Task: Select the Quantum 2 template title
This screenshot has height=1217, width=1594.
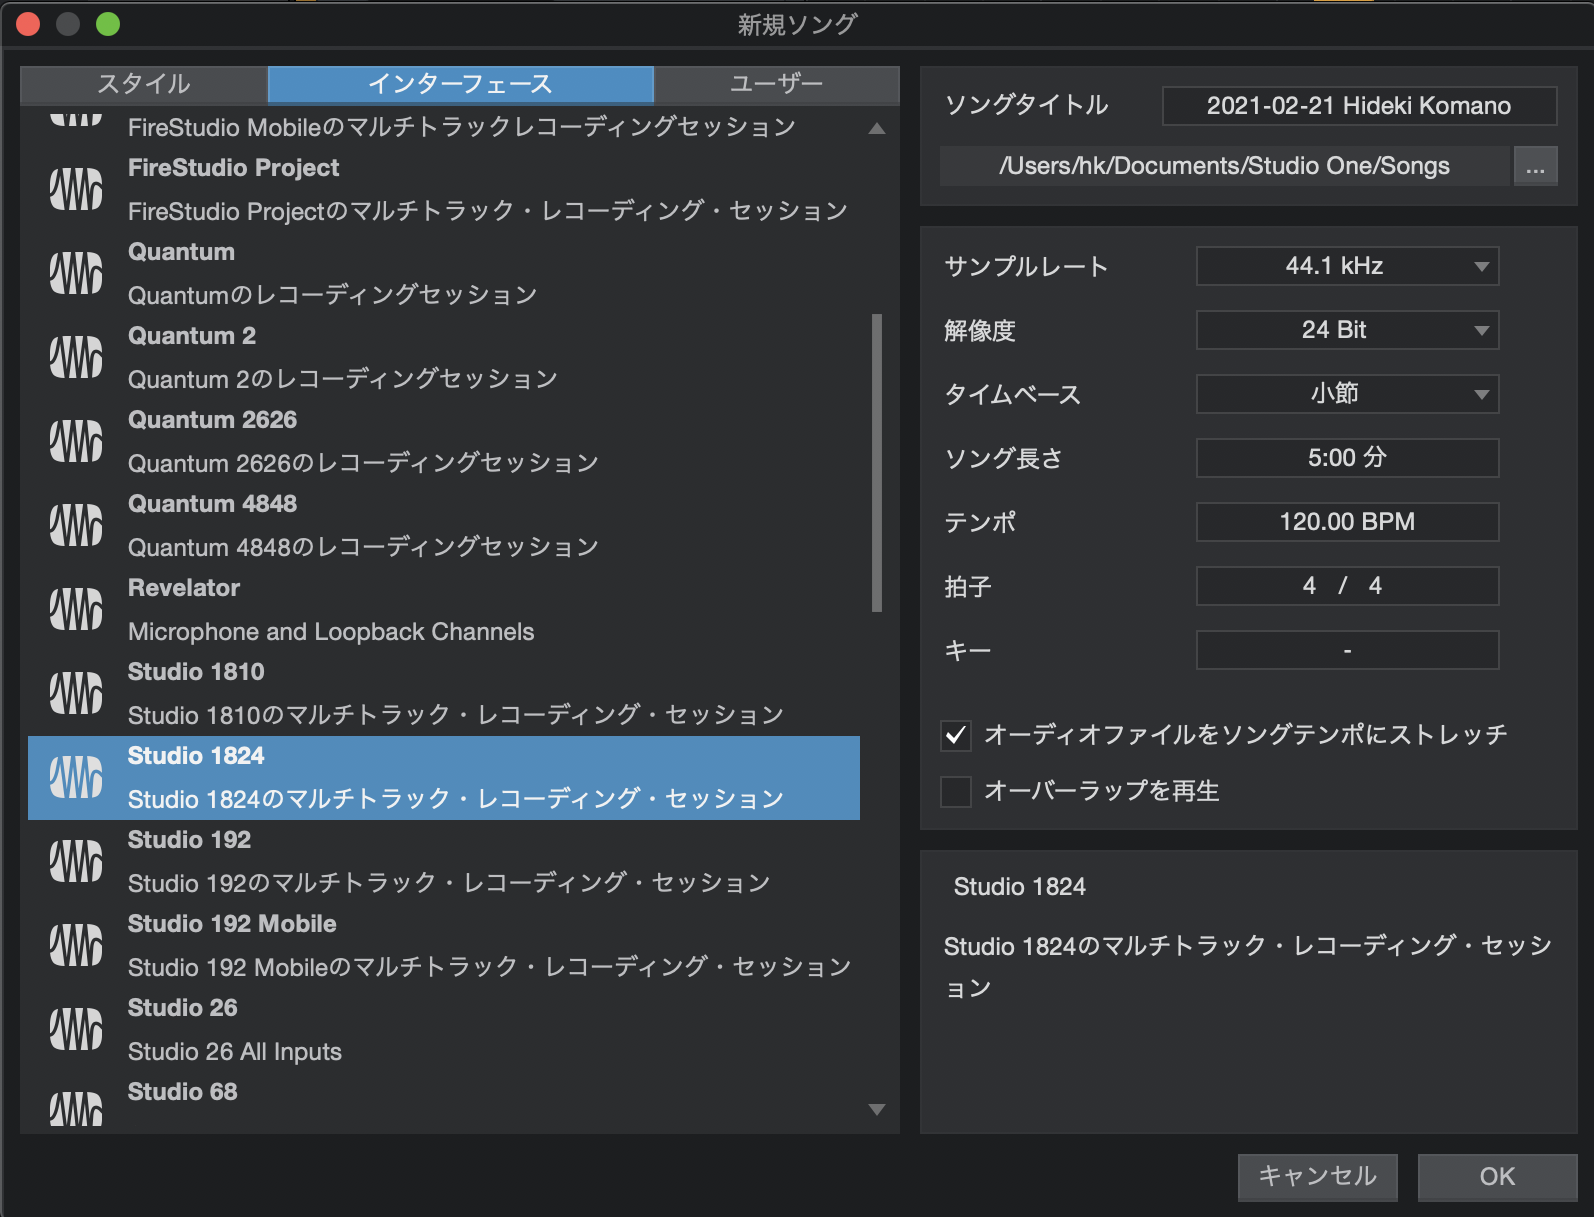Action: point(192,336)
